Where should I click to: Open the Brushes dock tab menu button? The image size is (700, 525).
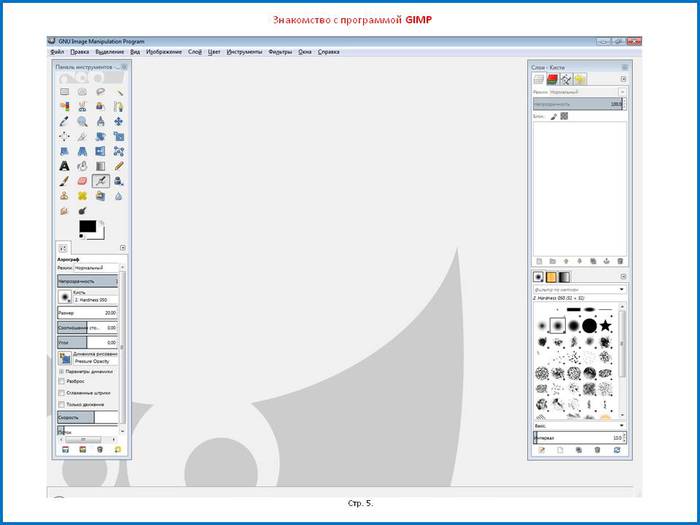coord(624,277)
